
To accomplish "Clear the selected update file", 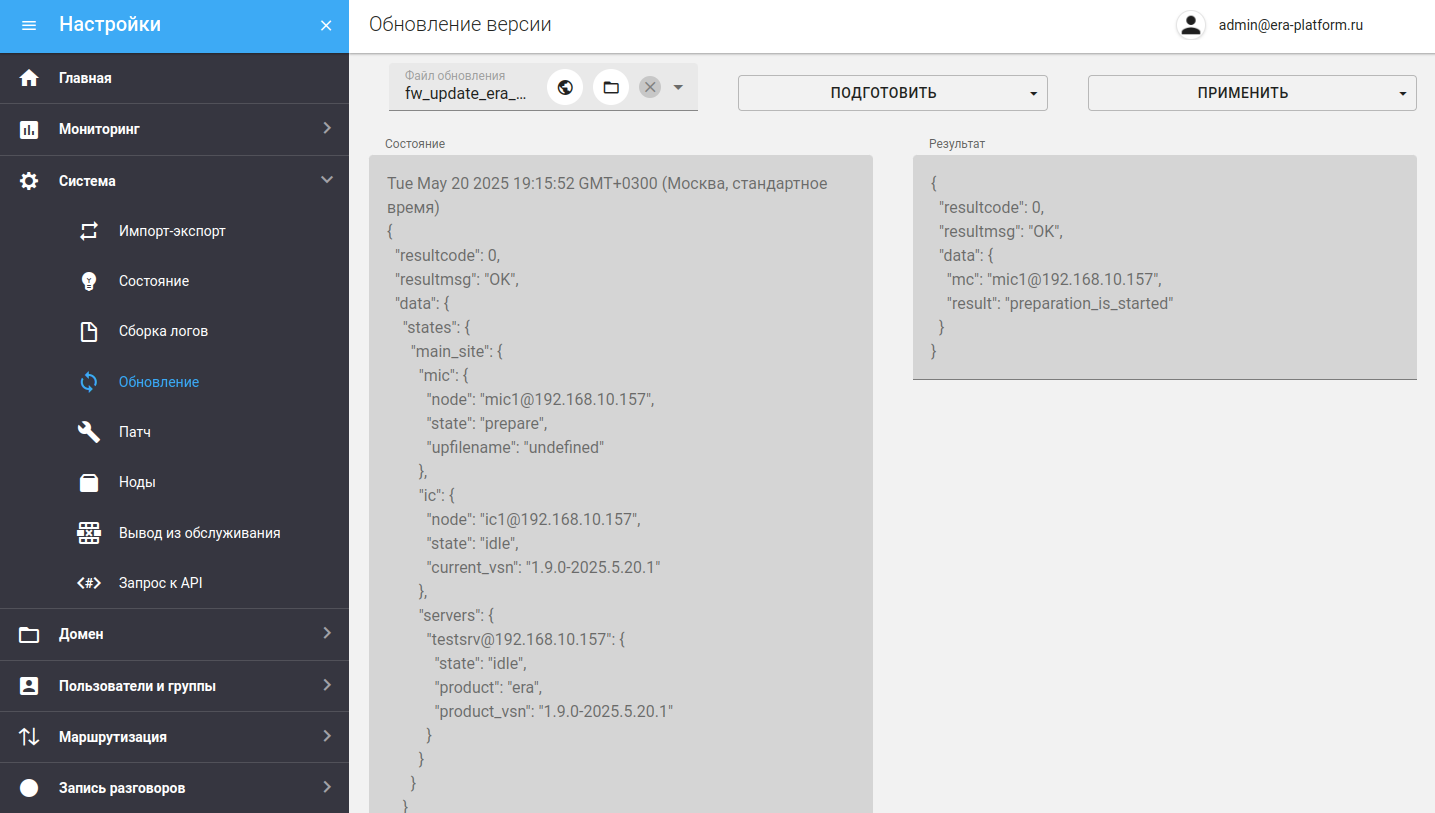I will (x=650, y=87).
